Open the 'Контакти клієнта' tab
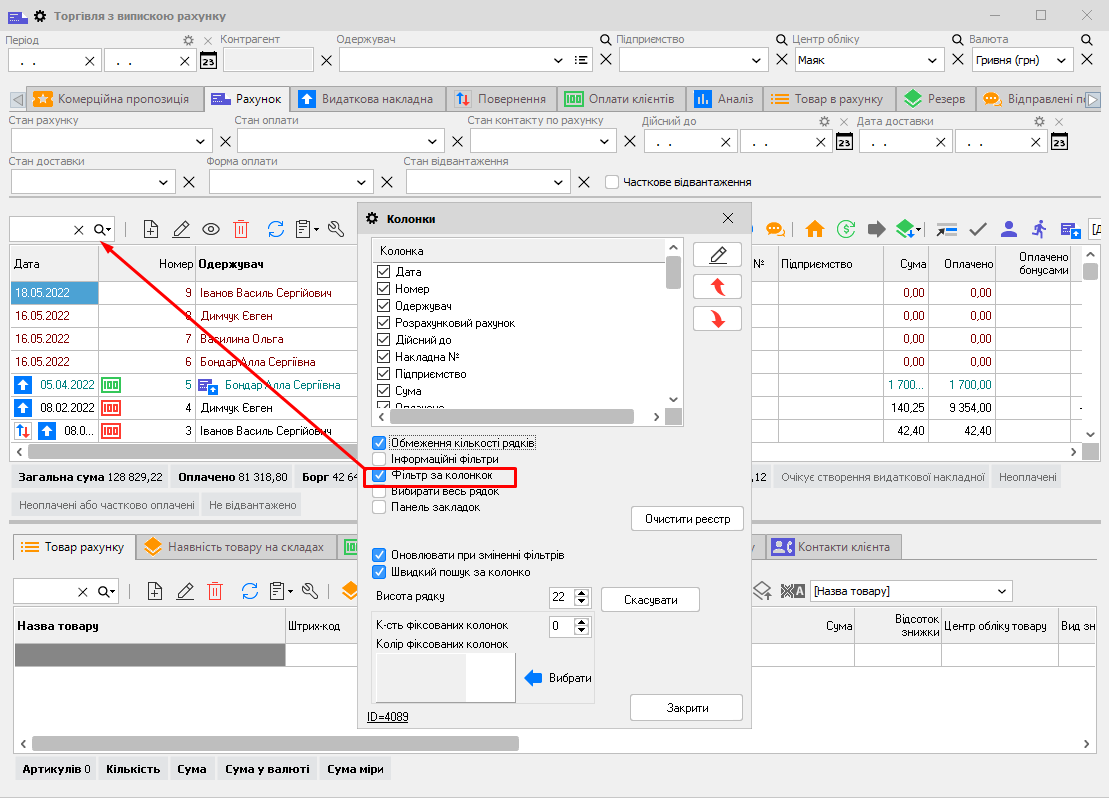1109x798 pixels. point(836,546)
